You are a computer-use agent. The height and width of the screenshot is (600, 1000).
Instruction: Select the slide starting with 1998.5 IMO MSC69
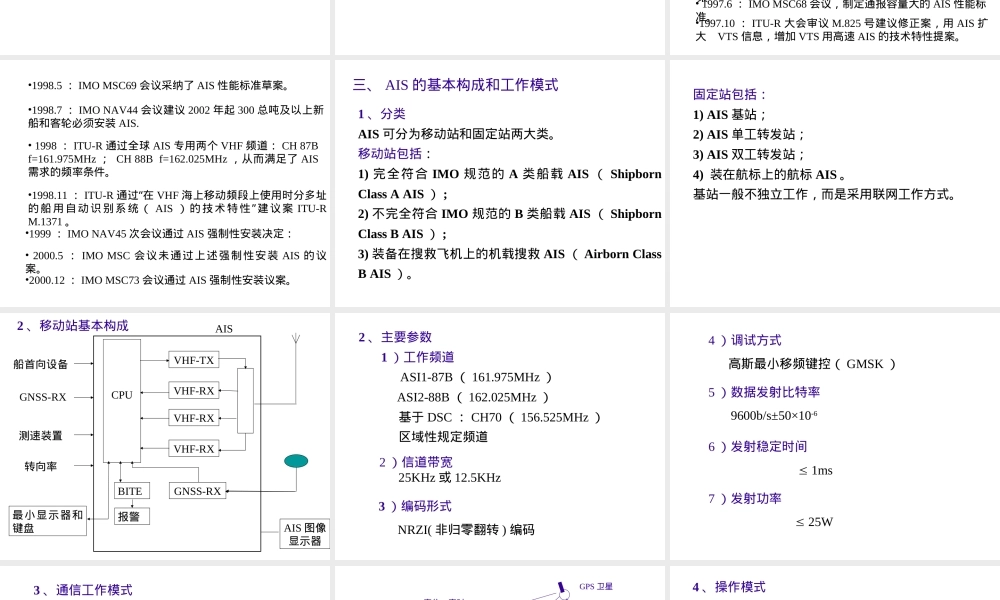point(165,184)
